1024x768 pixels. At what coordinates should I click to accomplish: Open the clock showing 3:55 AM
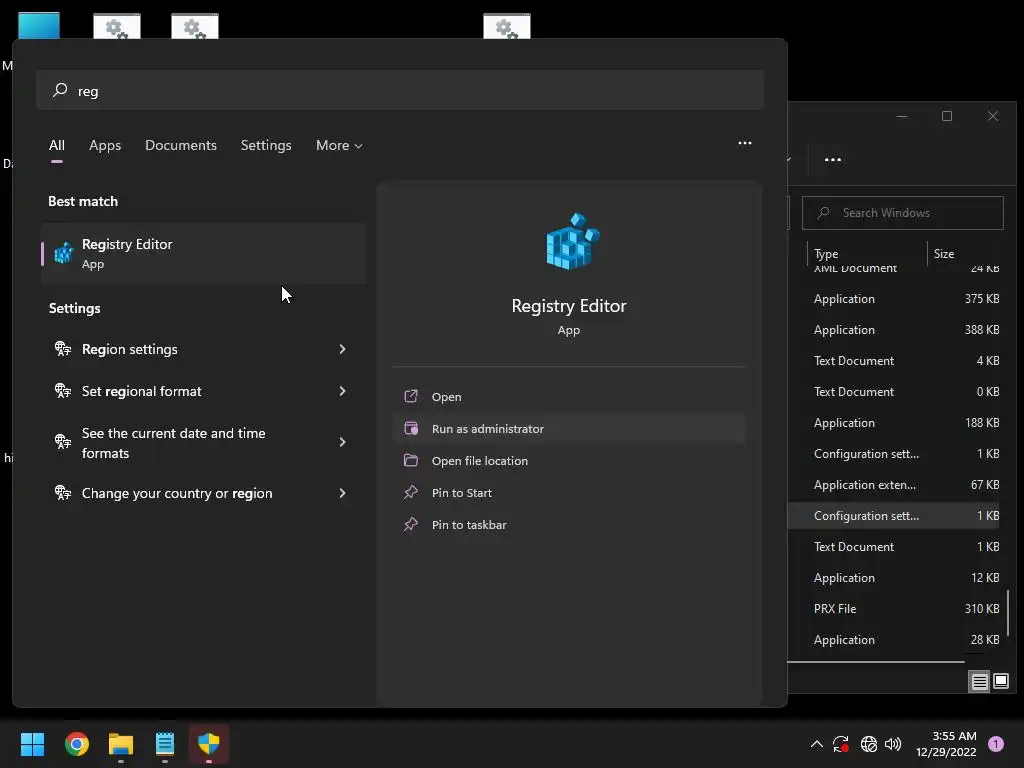click(946, 744)
